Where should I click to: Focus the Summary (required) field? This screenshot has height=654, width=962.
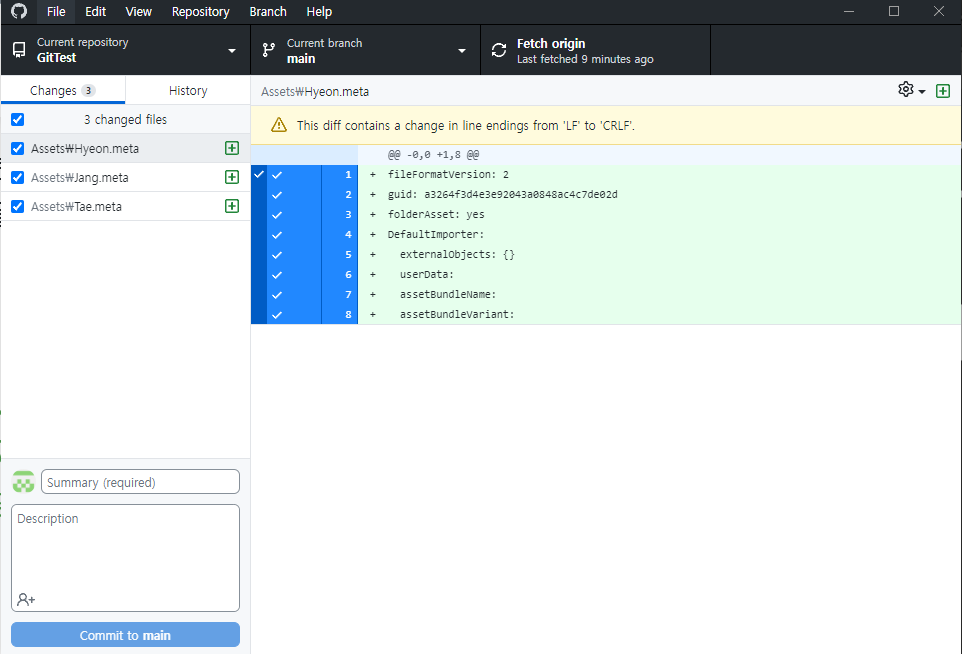(x=140, y=482)
